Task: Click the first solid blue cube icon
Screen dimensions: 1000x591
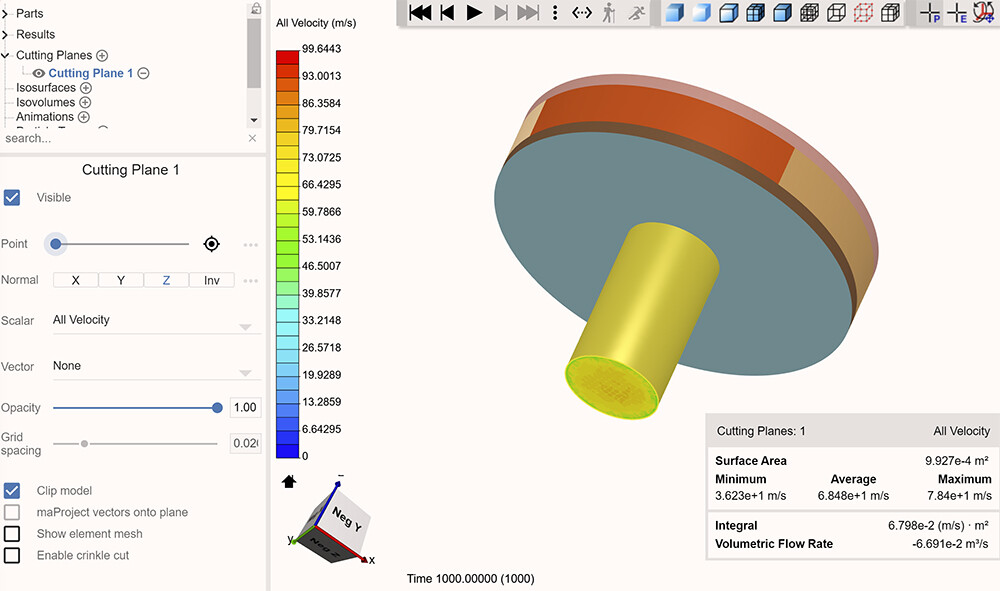Action: pos(674,13)
